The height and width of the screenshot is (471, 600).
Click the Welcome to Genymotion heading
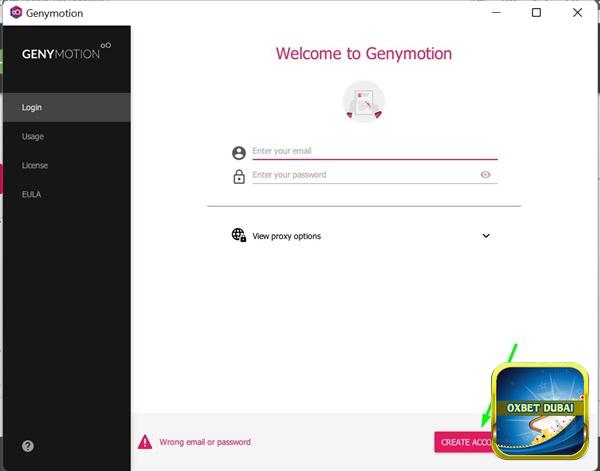tap(364, 54)
